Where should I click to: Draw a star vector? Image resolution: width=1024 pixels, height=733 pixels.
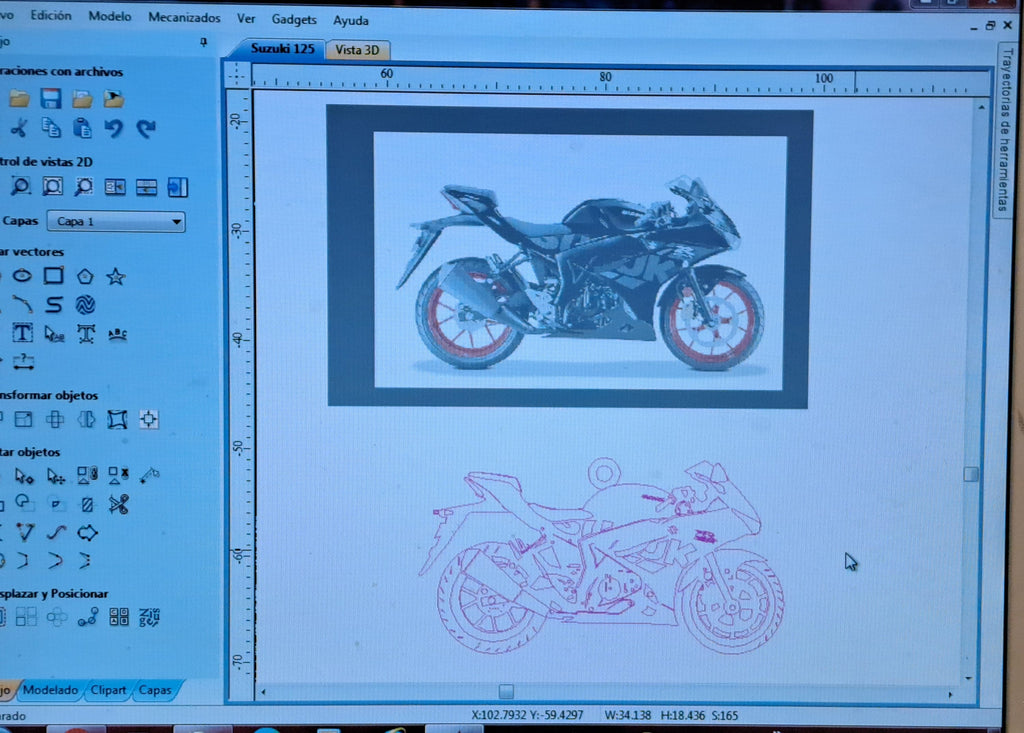[x=116, y=276]
